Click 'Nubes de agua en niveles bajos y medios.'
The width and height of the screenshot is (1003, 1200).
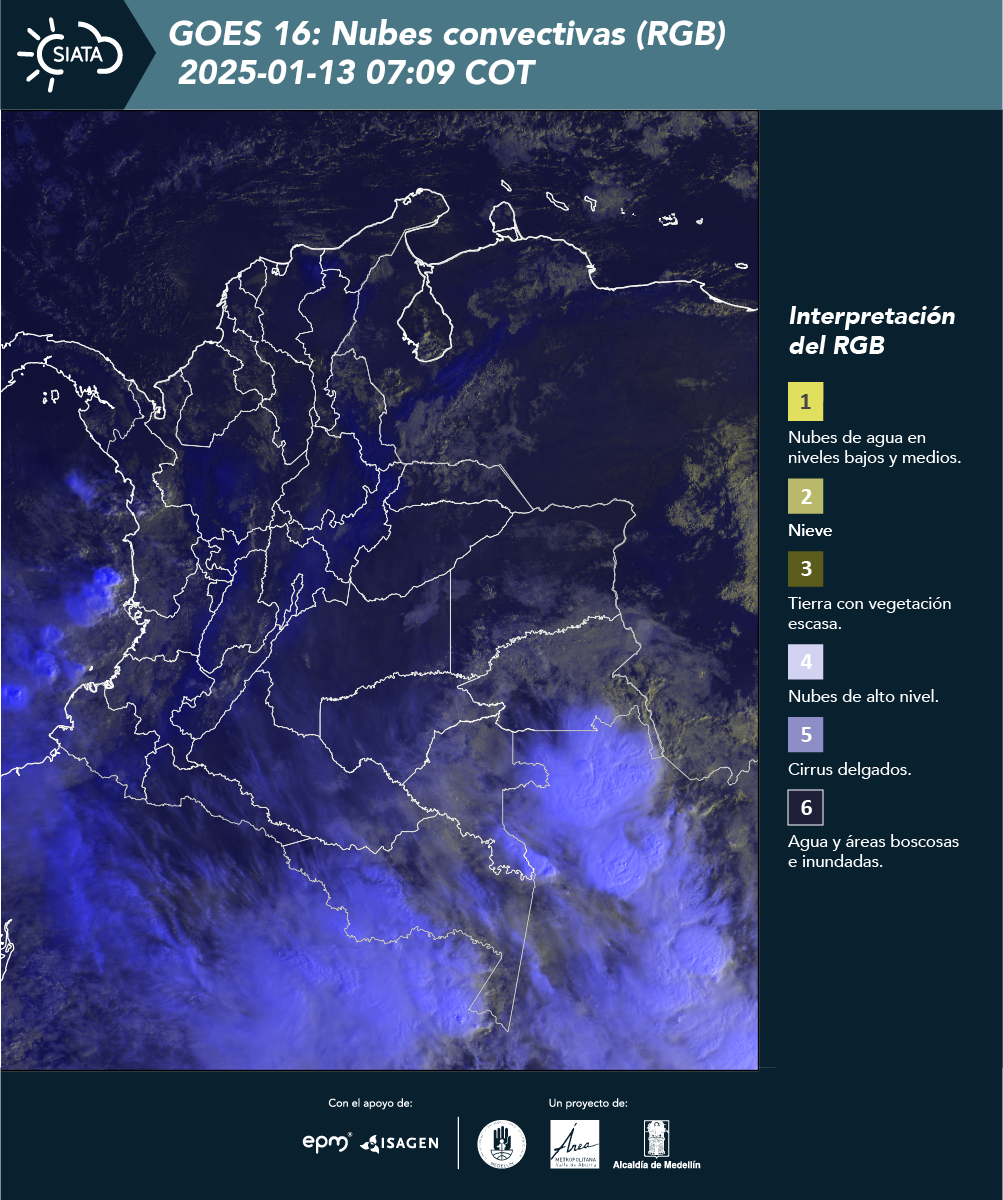click(x=874, y=448)
